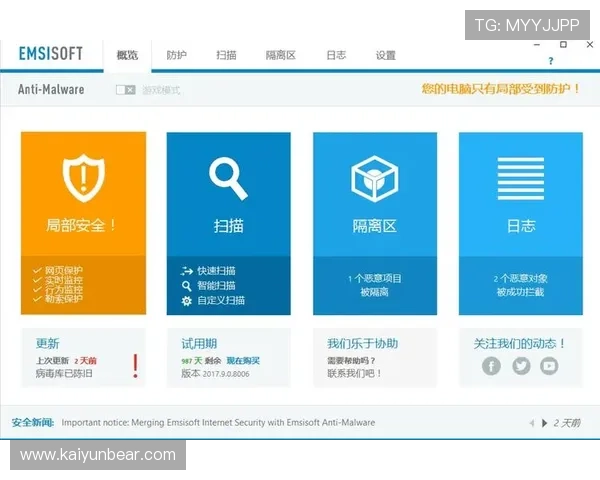This screenshot has width=600, height=480.
Task: Switch to the 防护 tab
Action: (x=176, y=55)
